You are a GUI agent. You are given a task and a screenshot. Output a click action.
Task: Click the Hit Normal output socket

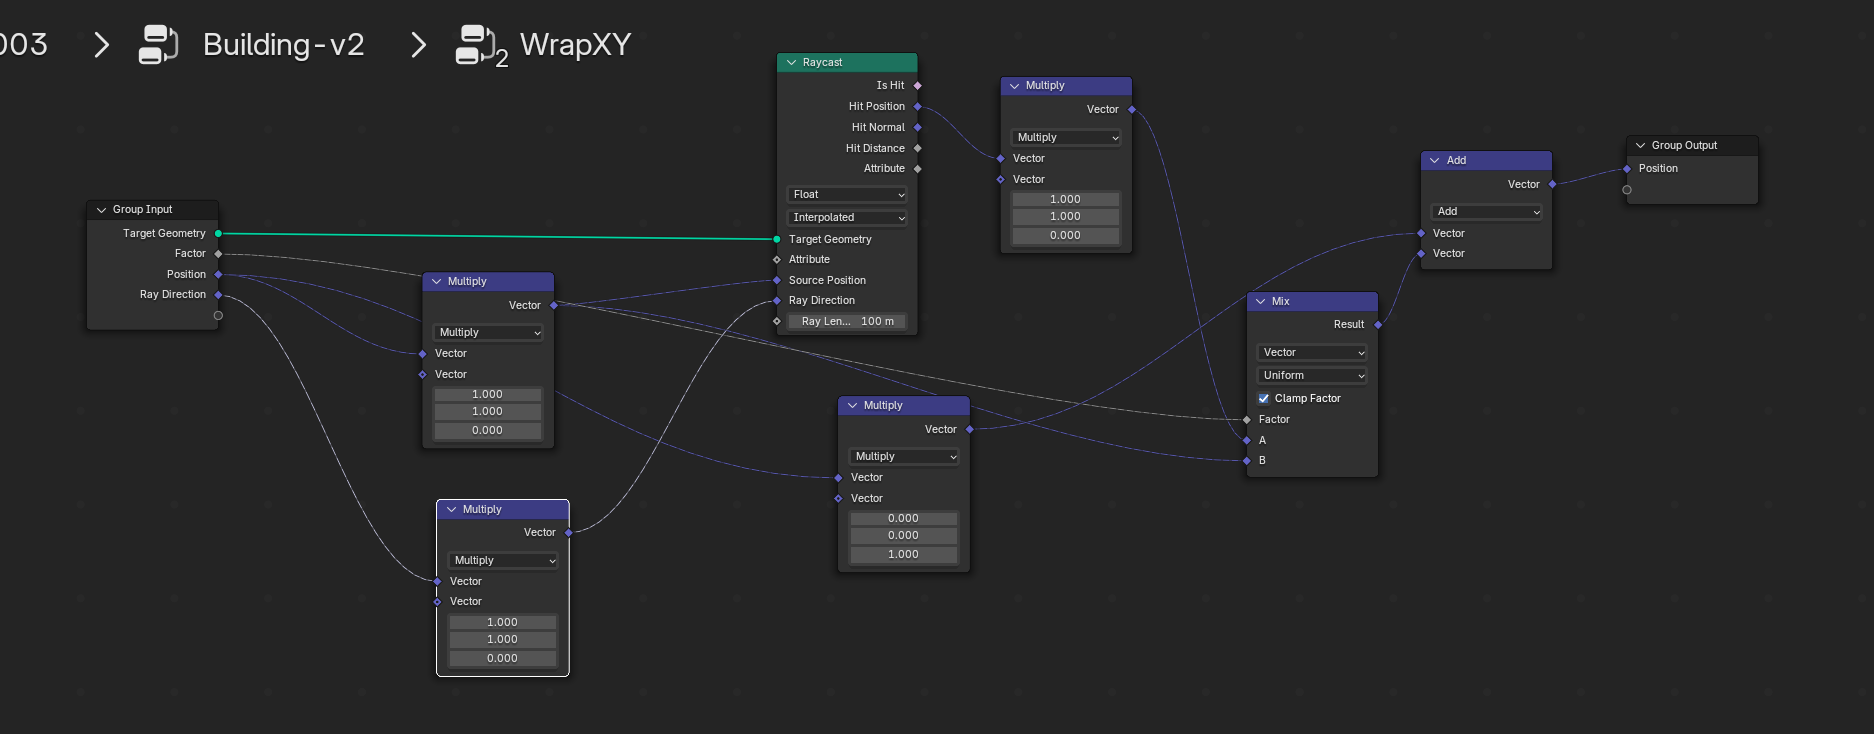(x=918, y=128)
